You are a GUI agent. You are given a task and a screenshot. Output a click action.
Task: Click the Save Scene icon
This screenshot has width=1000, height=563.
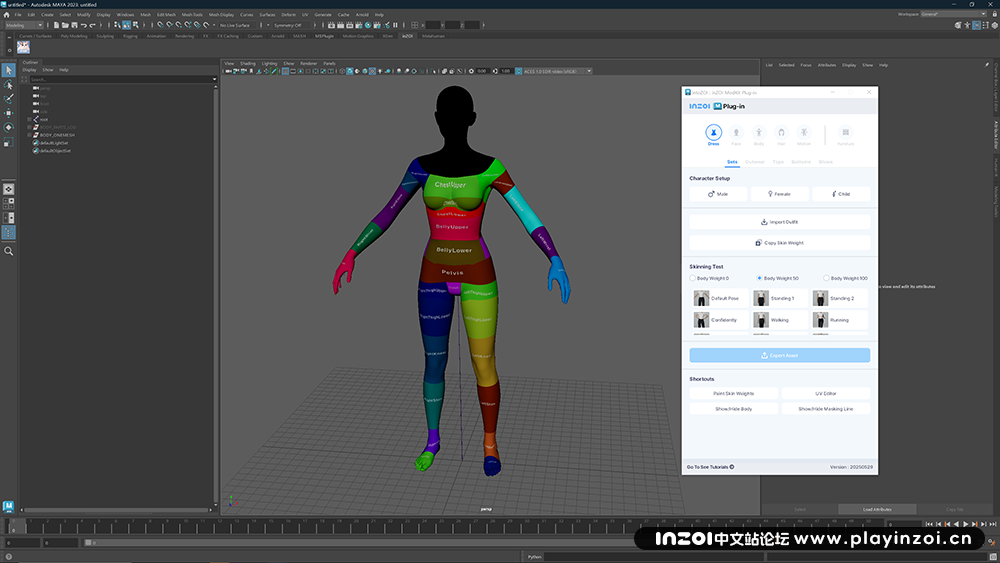click(74, 25)
